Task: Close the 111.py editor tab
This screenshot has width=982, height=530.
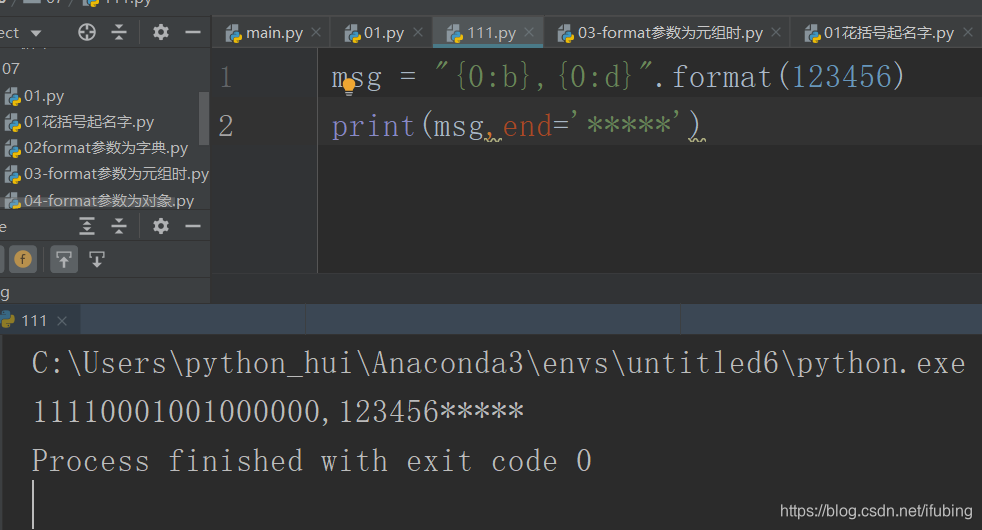Action: click(x=529, y=32)
